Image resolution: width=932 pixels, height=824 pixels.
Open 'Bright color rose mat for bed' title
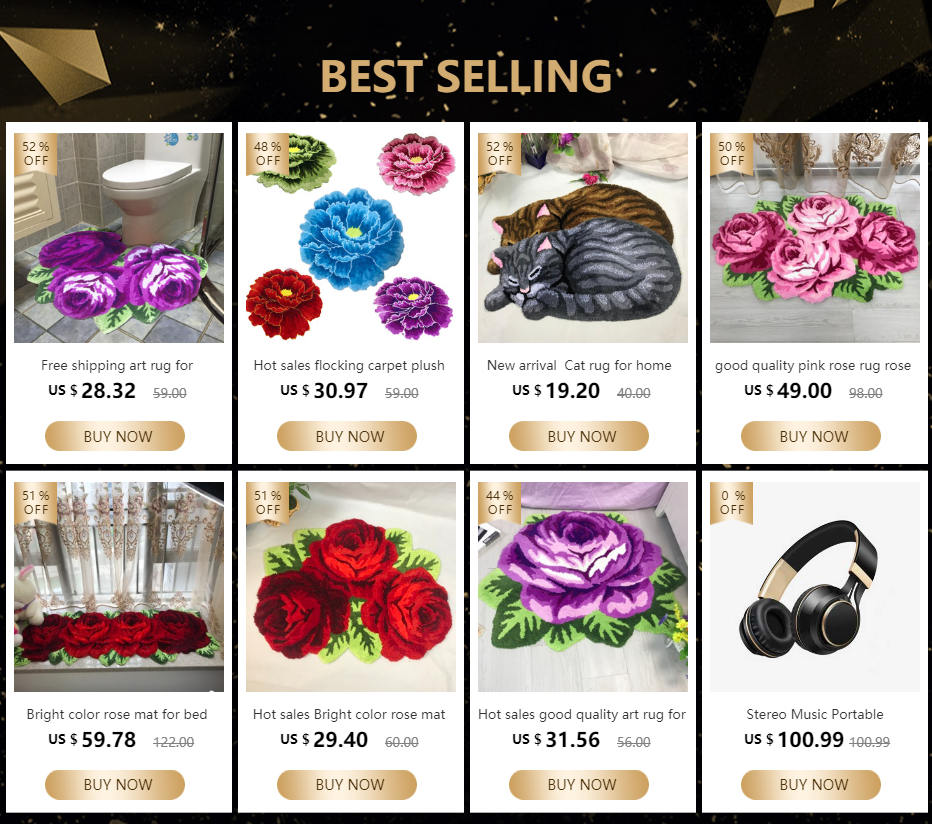[x=117, y=714]
